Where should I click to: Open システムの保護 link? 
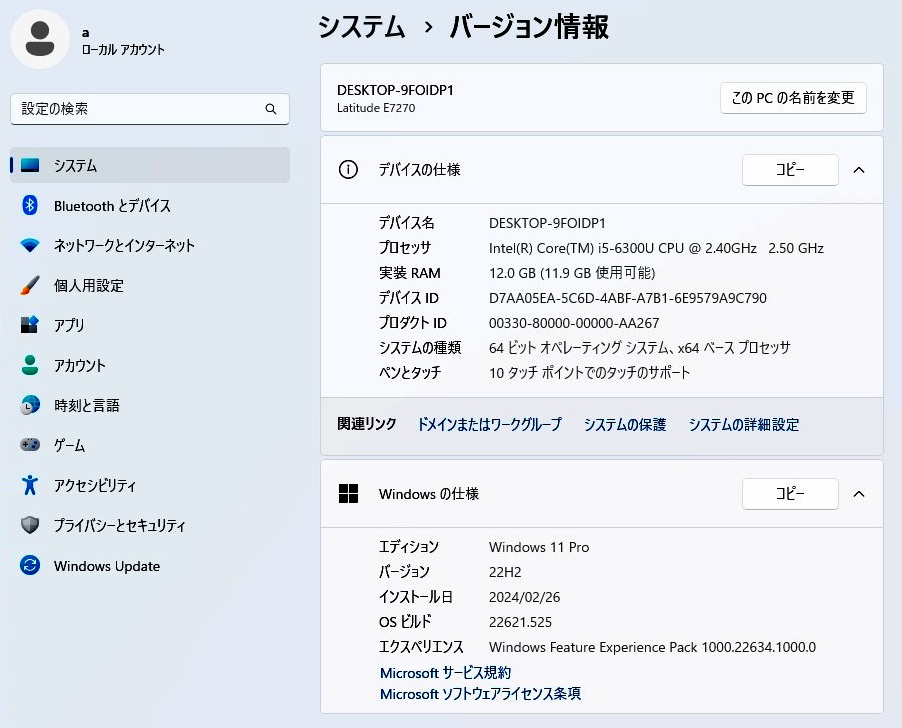click(x=625, y=424)
